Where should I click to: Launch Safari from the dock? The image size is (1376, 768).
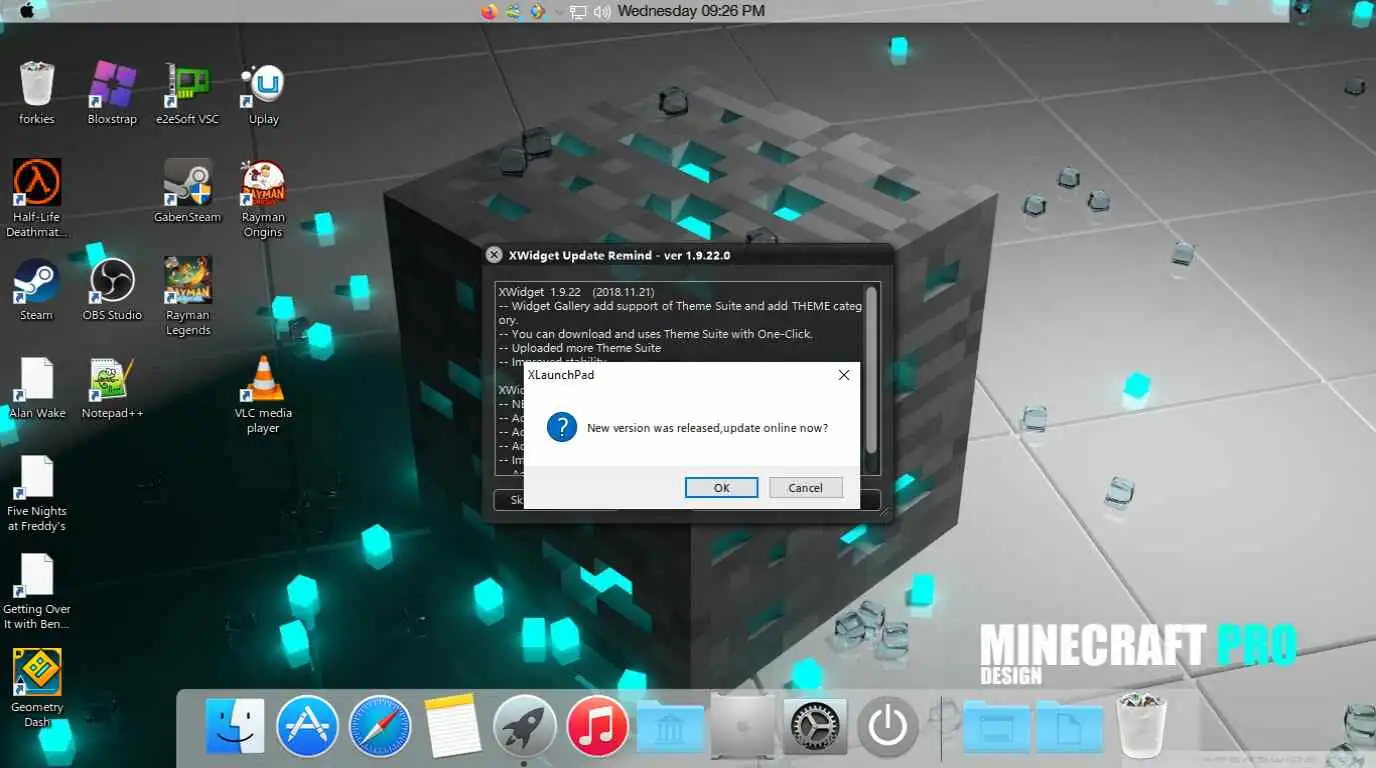click(x=380, y=726)
